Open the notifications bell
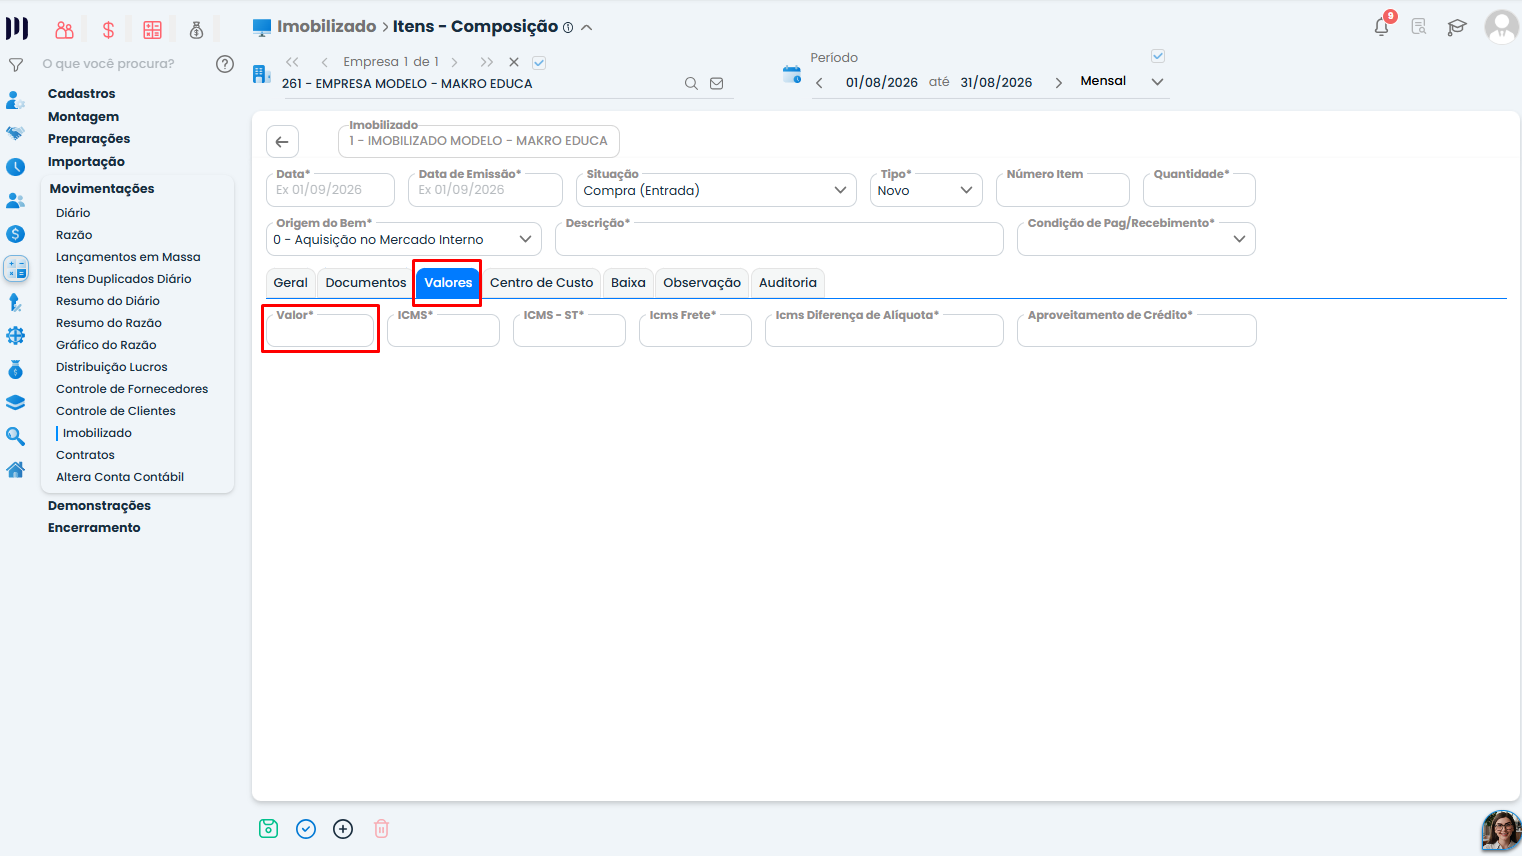 pos(1382,26)
